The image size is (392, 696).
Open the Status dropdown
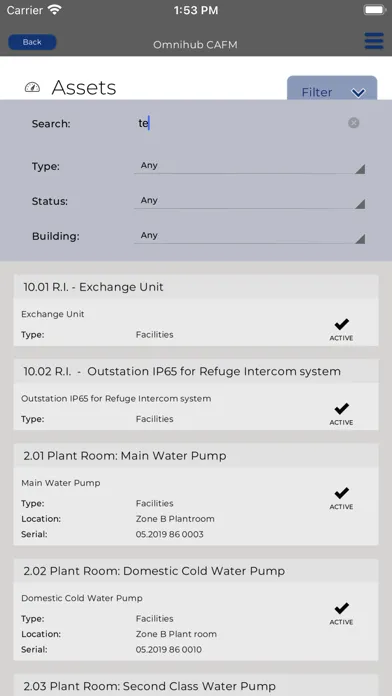(x=249, y=202)
